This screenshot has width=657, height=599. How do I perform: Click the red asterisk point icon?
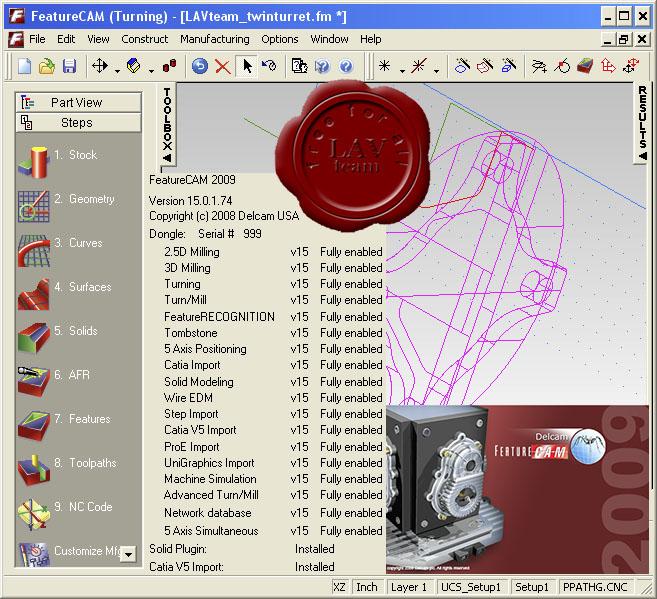pos(419,66)
